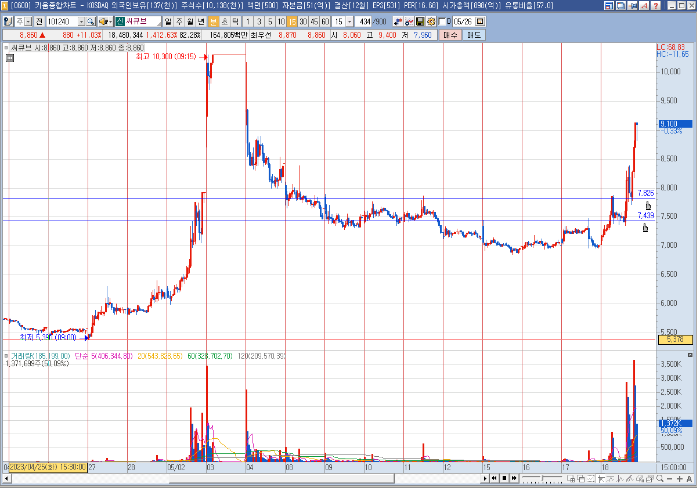700x488 pixels.
Task: Click the red A font icon in title bar
Action: (x=644, y=5)
